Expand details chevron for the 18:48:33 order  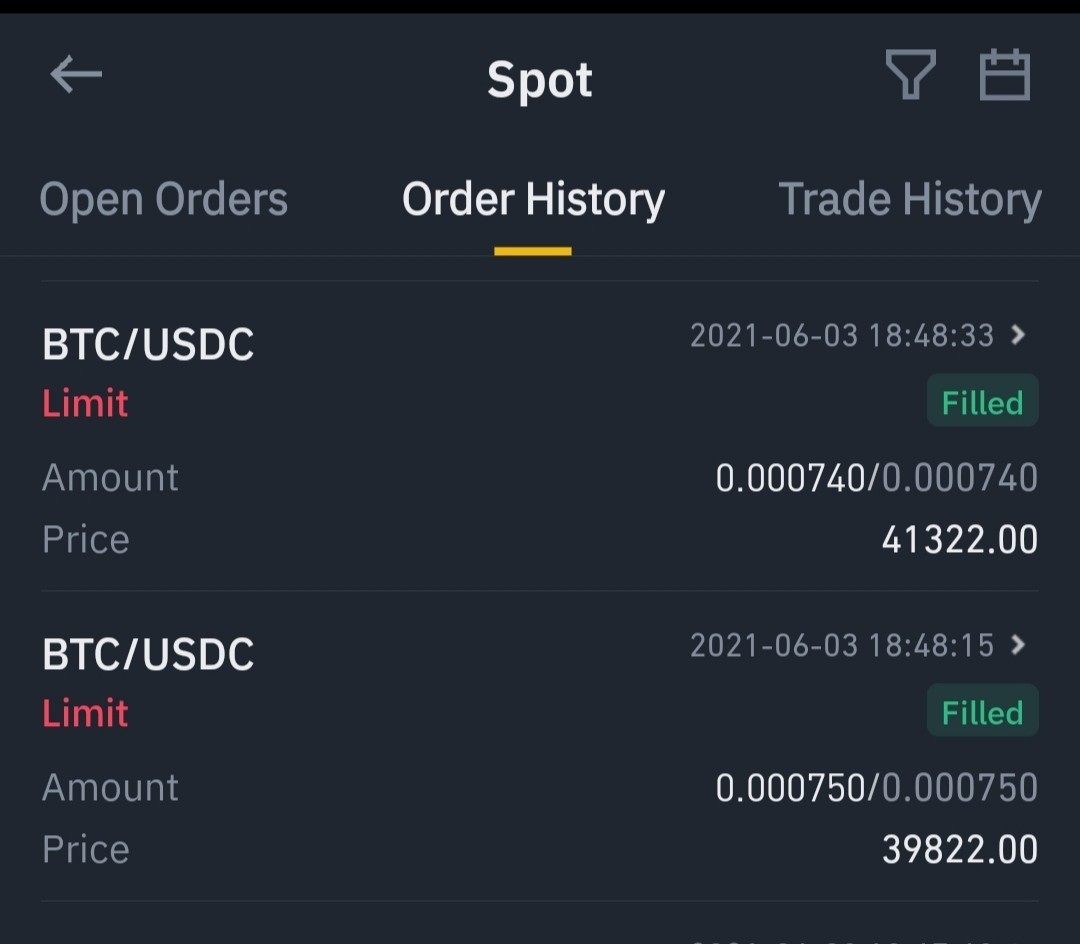click(x=1017, y=335)
